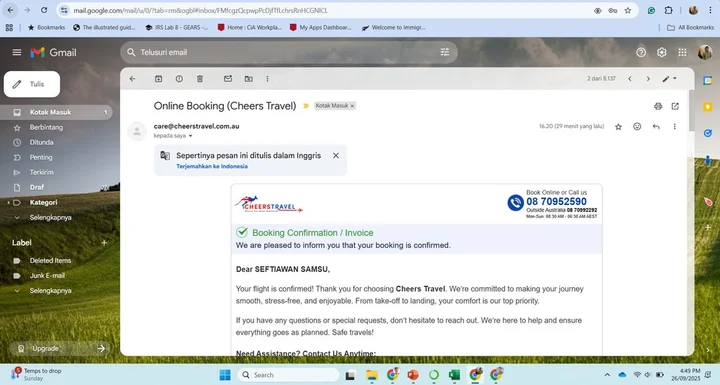Star the message from care@cheerstravel.com.au

(619, 127)
